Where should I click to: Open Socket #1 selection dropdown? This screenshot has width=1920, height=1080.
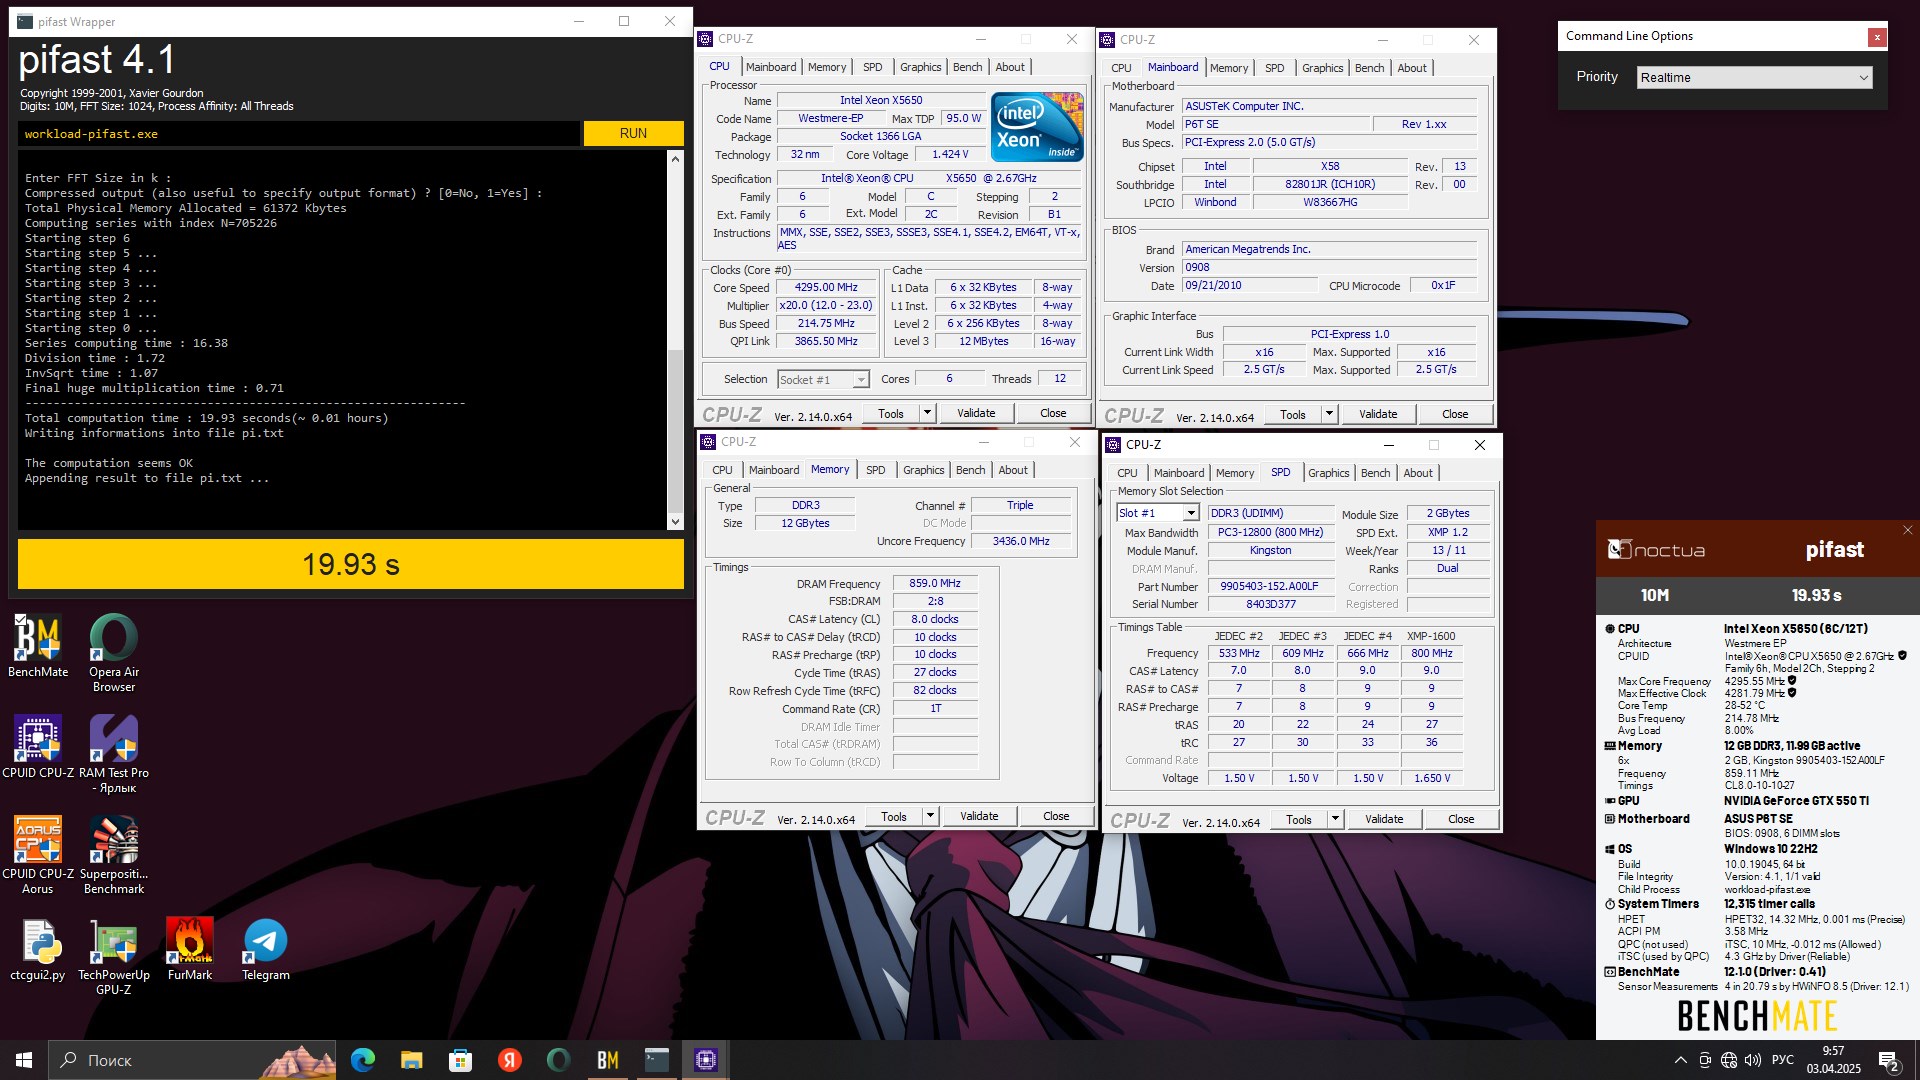coord(823,380)
